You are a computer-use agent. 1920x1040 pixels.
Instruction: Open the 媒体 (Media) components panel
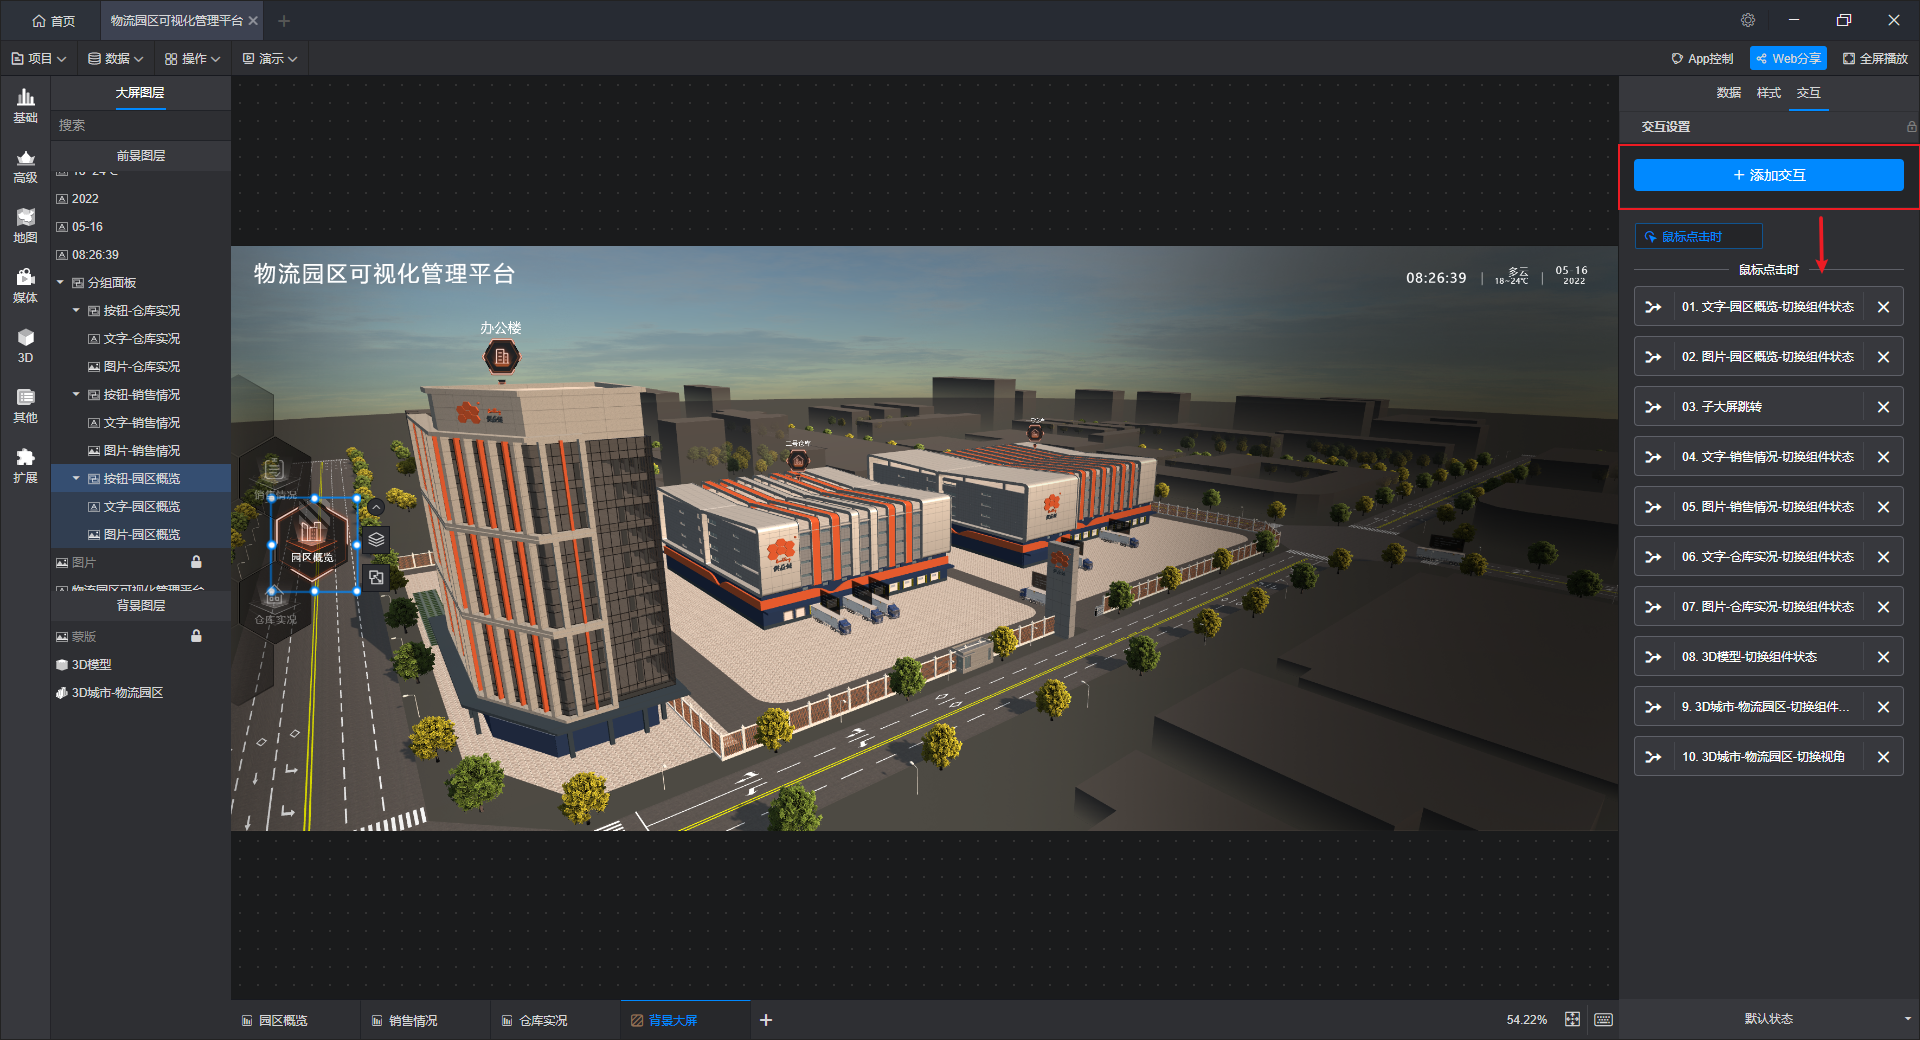(25, 286)
